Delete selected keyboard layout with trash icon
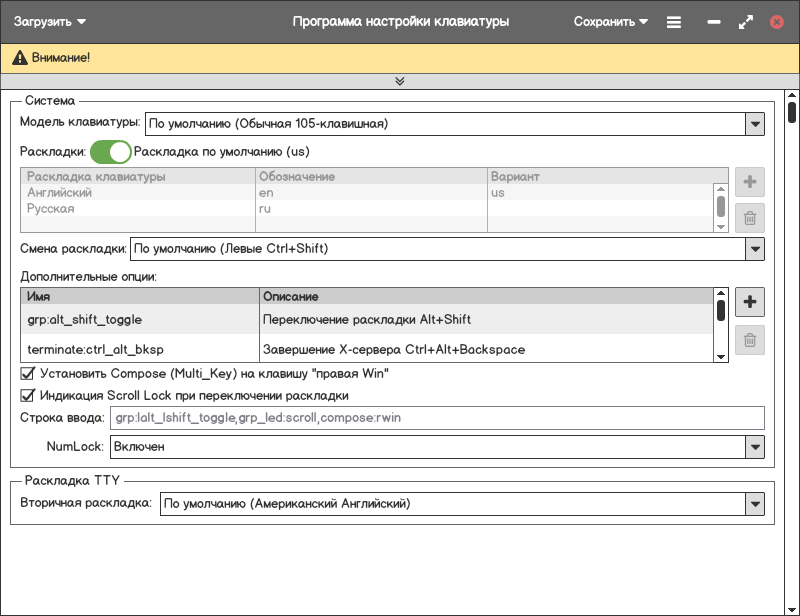800x616 pixels. (750, 218)
